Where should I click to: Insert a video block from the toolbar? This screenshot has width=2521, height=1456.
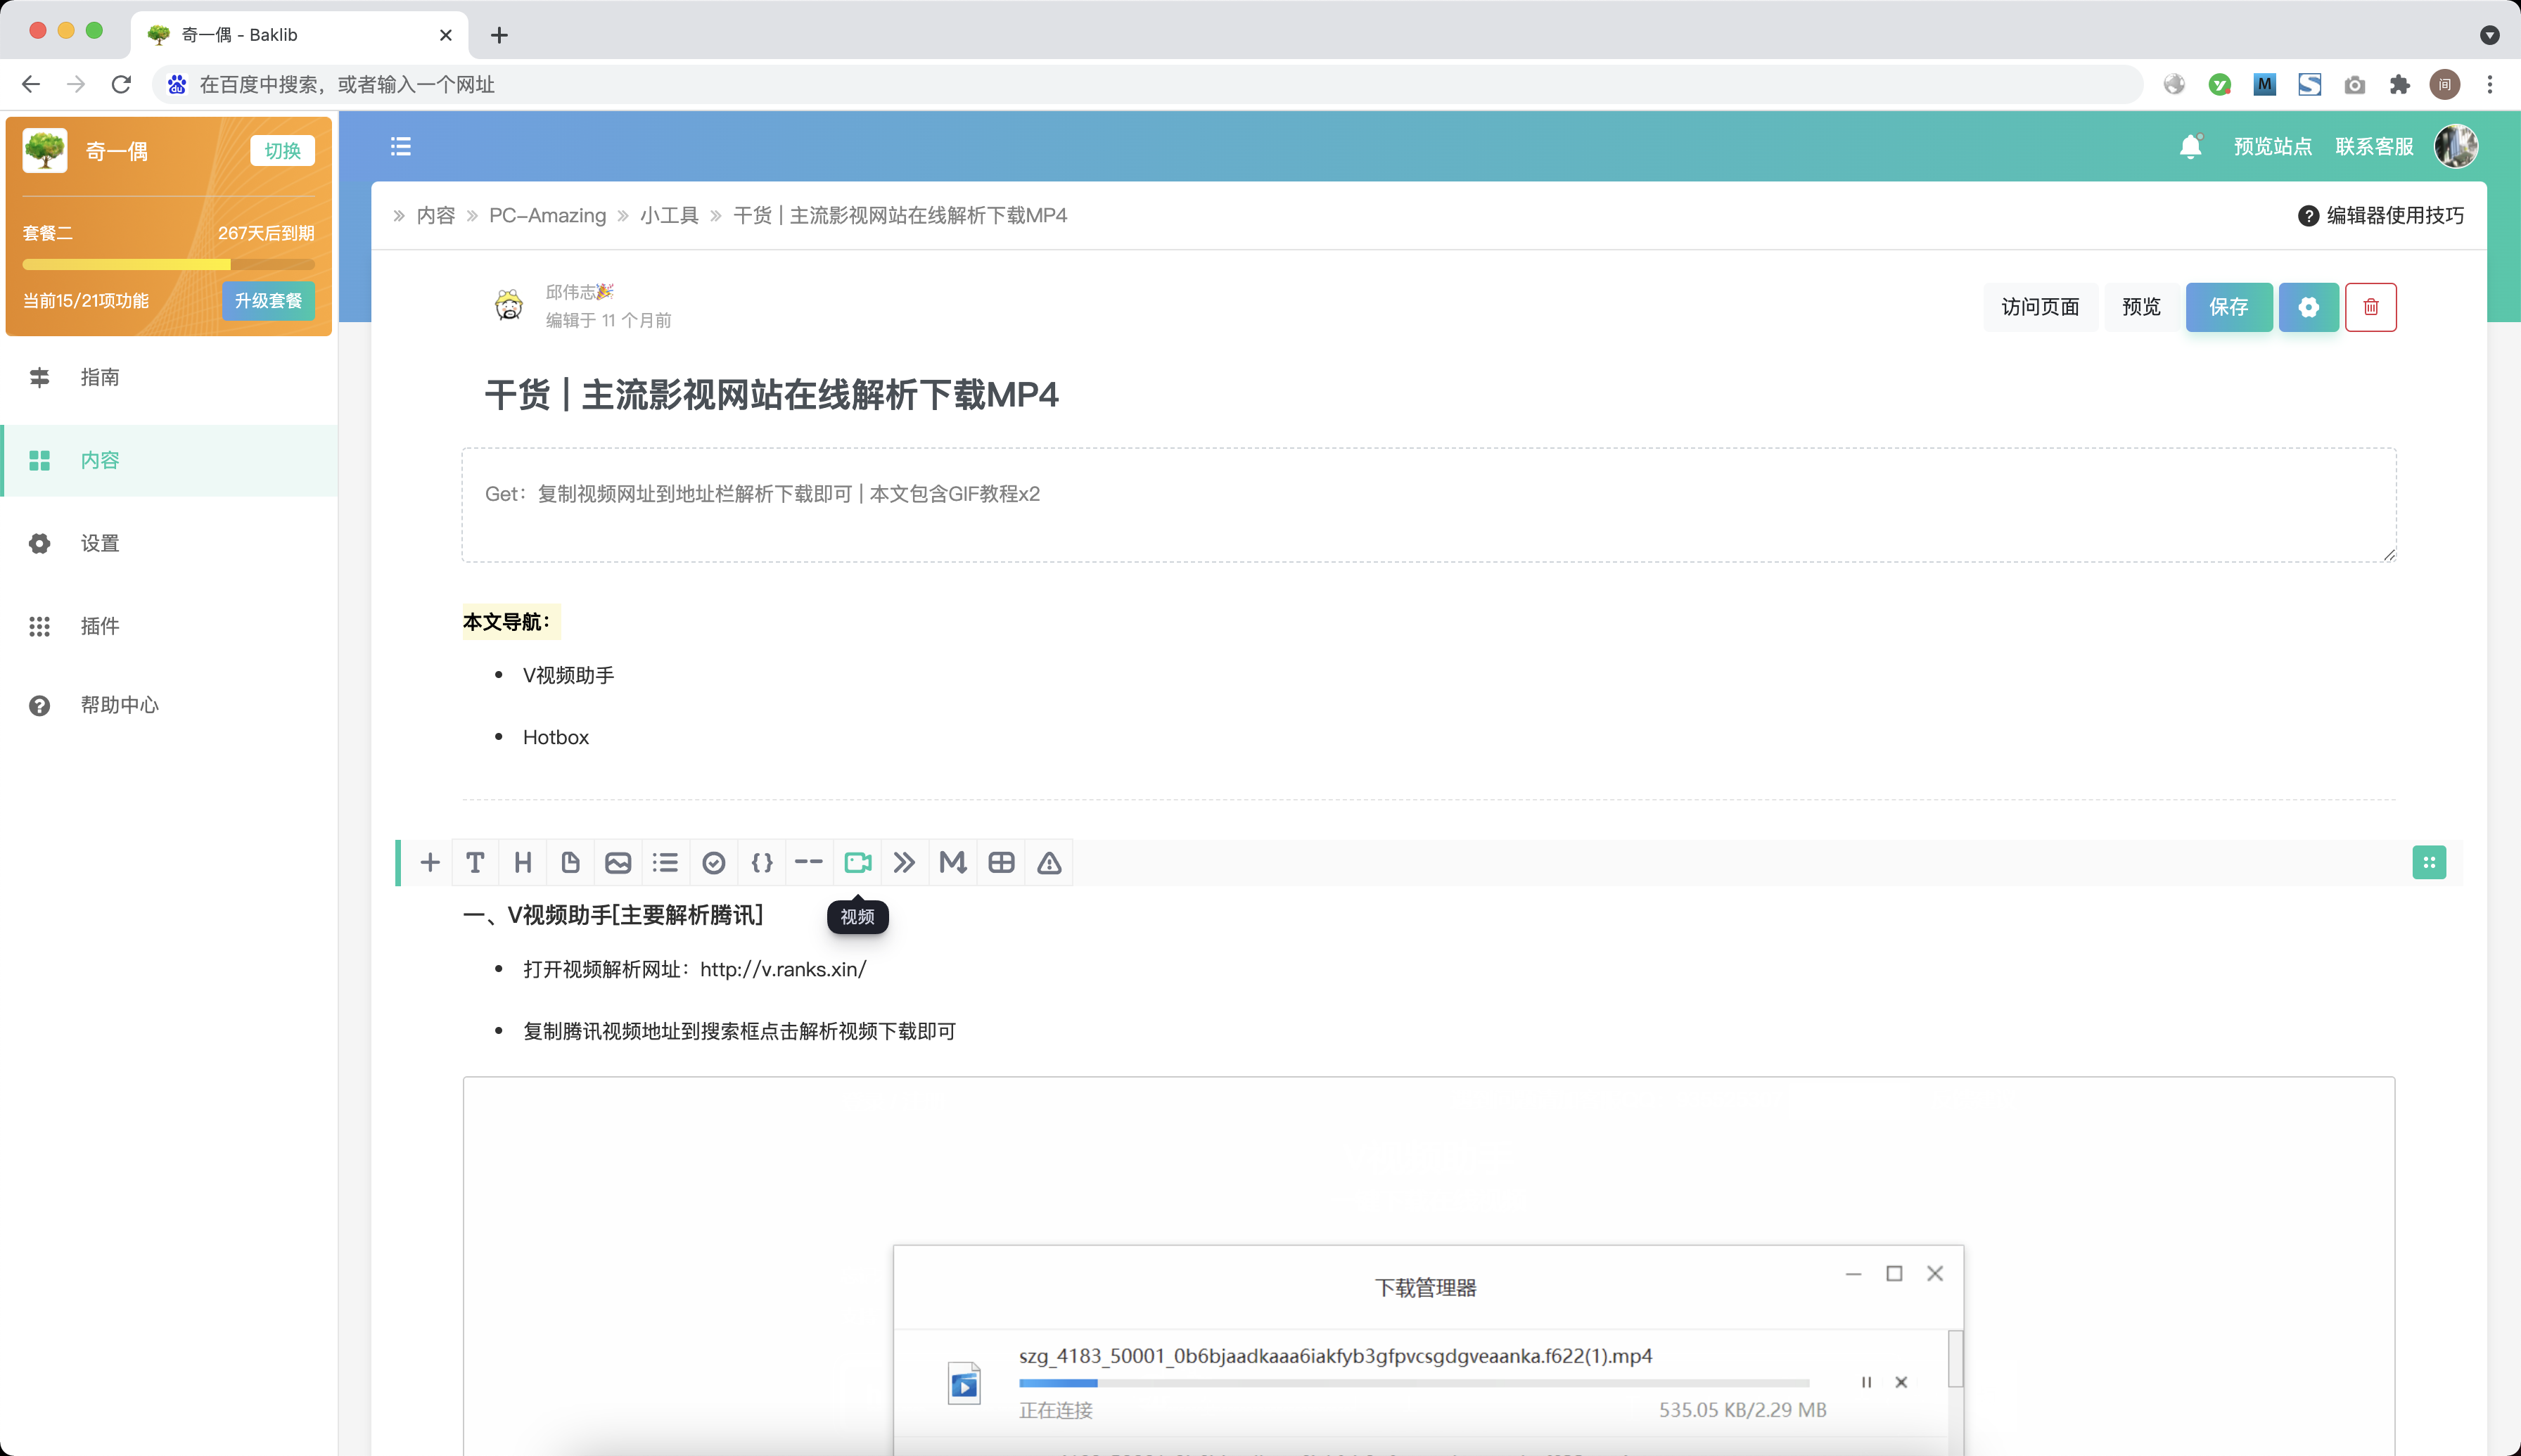[x=857, y=861]
